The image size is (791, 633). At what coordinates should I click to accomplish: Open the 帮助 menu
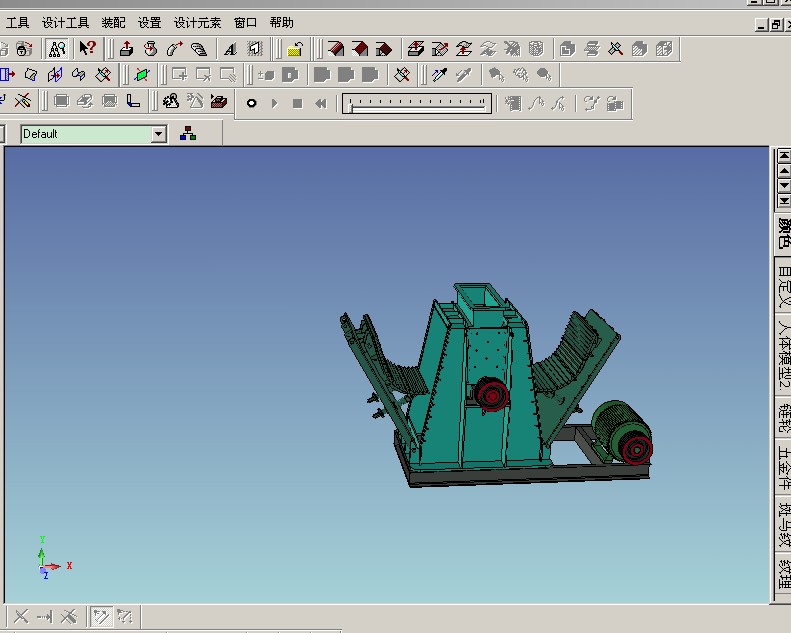(281, 23)
